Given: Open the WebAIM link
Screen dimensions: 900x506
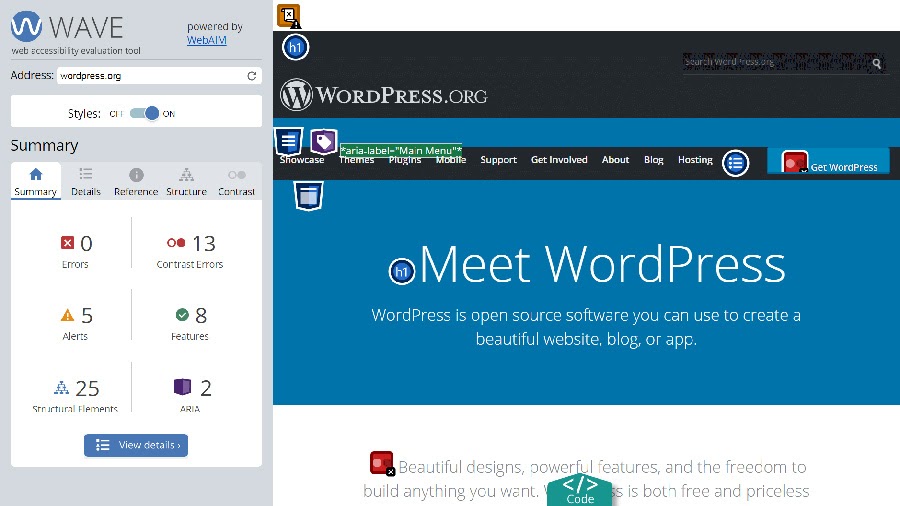Looking at the screenshot, I should [x=207, y=40].
